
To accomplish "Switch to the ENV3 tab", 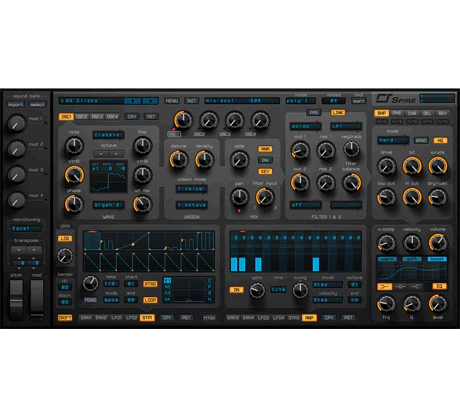I will click(233, 318).
